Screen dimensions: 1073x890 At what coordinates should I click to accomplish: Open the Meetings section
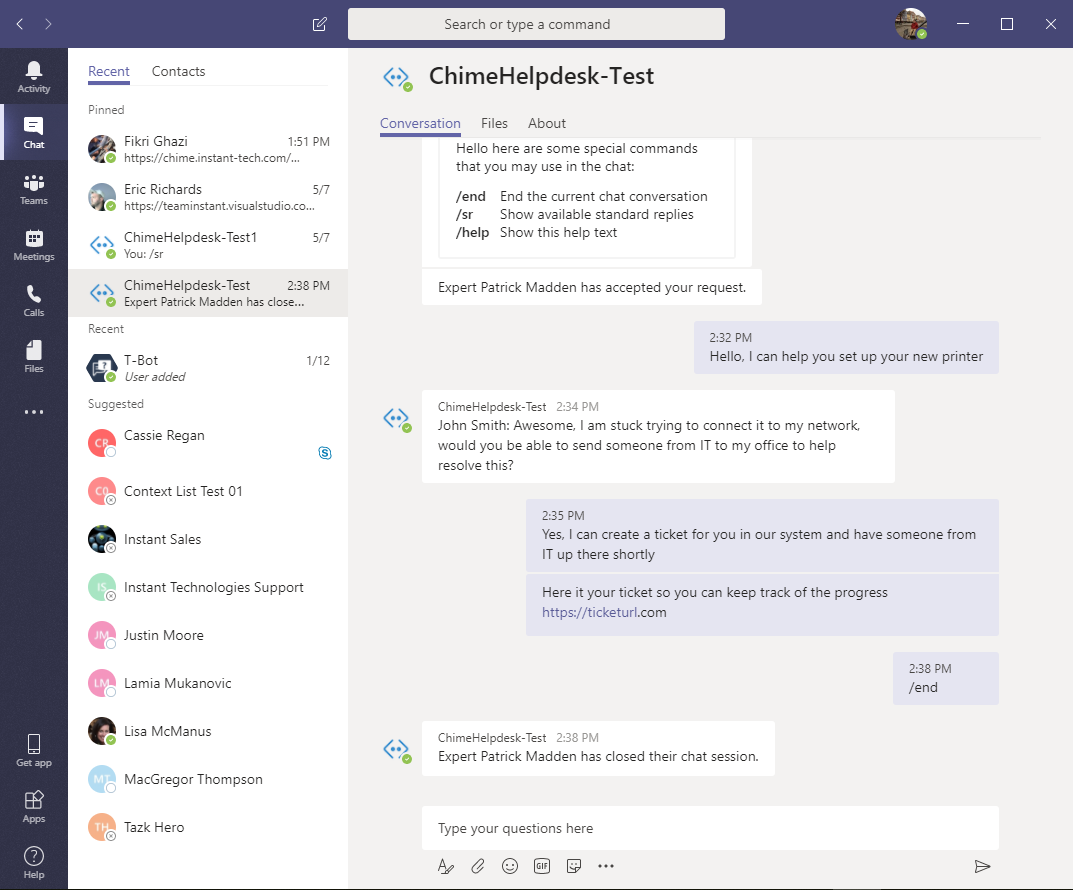(34, 245)
